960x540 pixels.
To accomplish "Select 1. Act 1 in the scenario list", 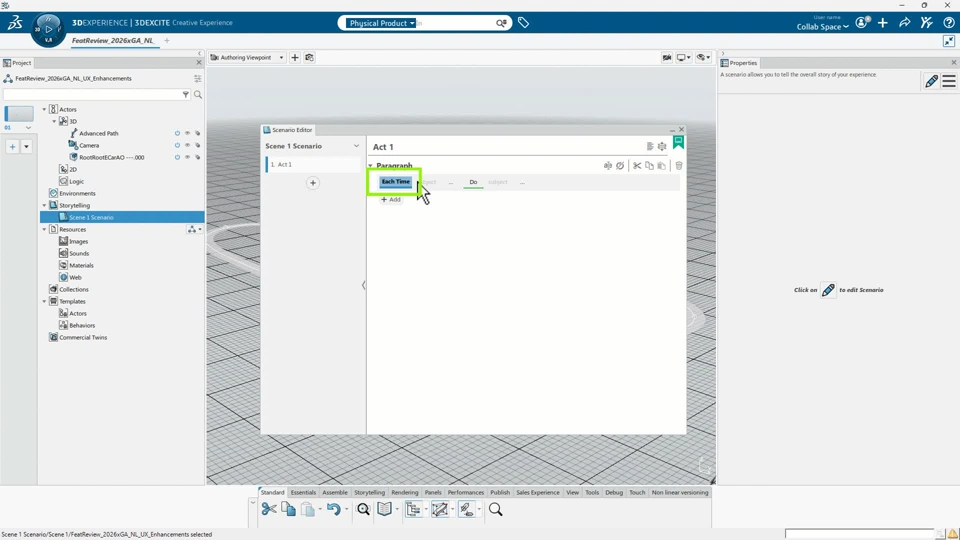I will point(313,164).
